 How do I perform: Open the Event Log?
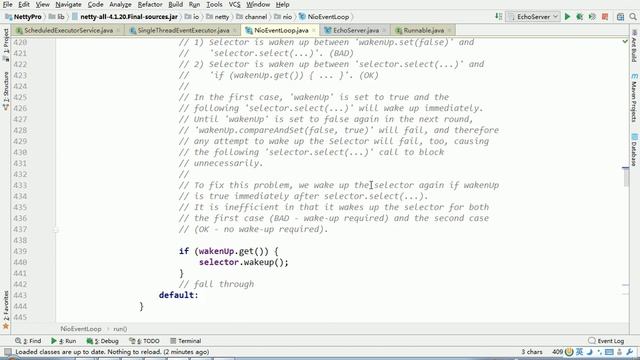click(x=607, y=341)
